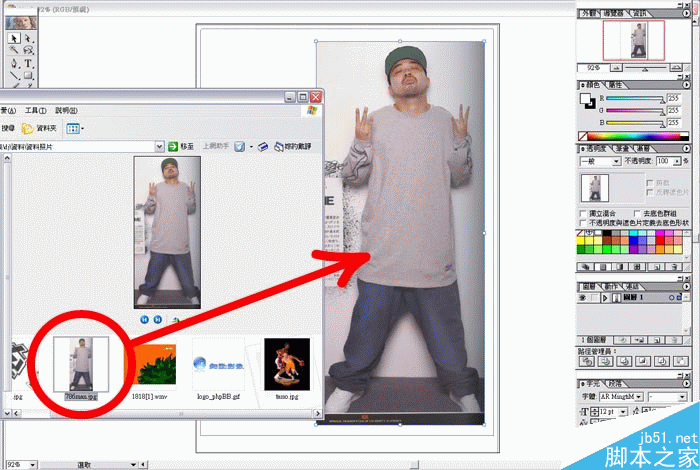
Task: Select the Direct Selection tool
Action: coord(29,38)
